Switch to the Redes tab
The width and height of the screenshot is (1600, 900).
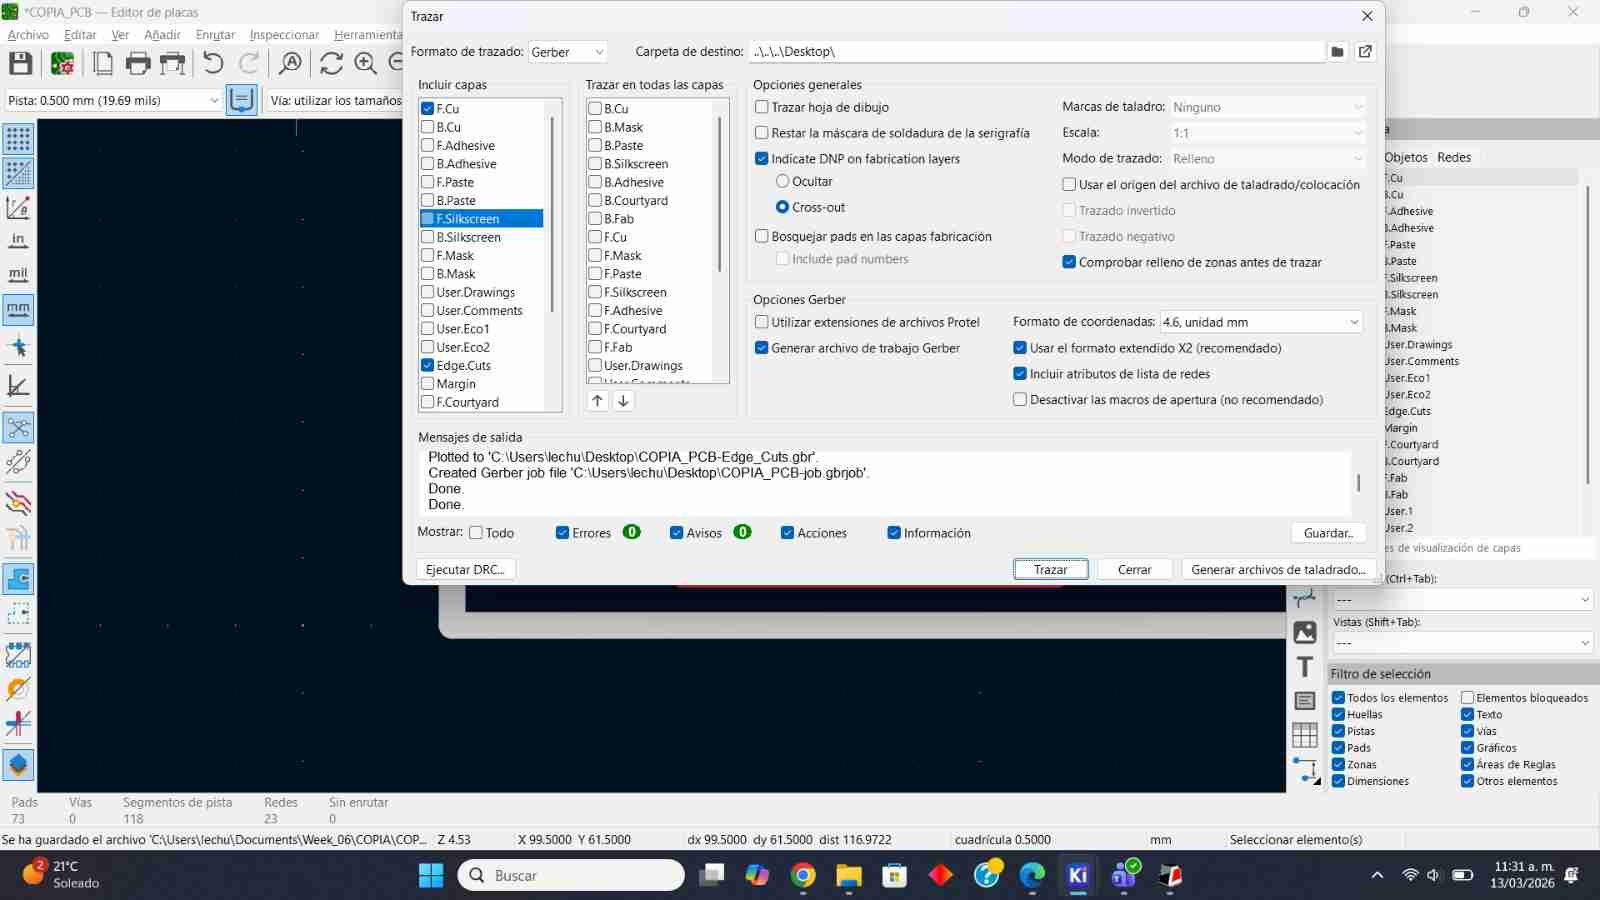pos(1453,157)
